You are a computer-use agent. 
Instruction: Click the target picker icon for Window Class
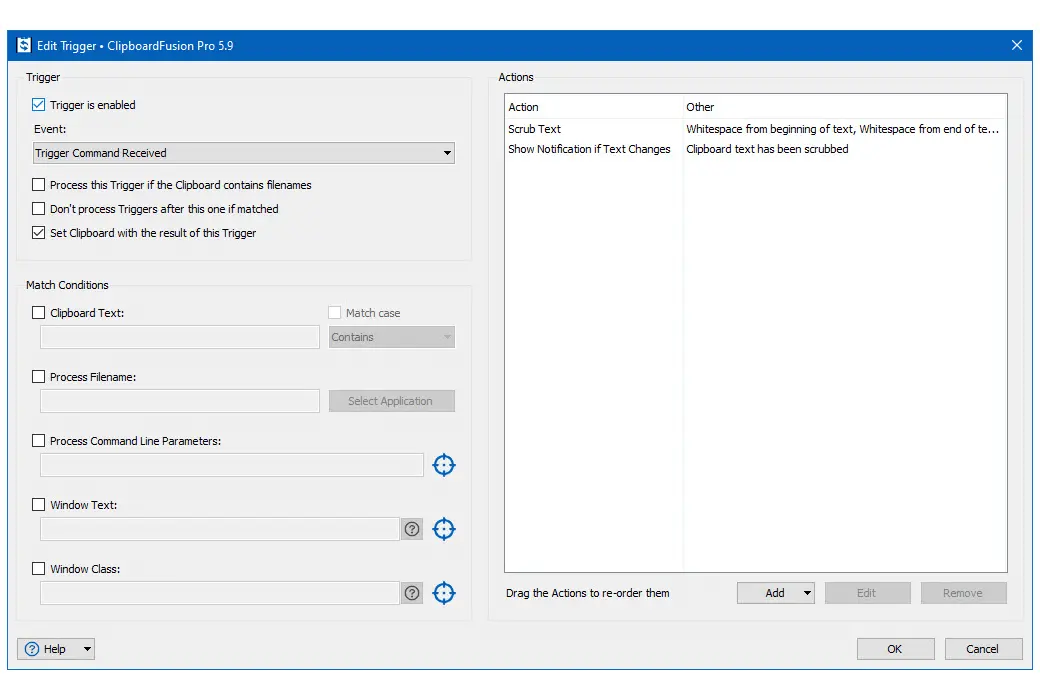tap(444, 593)
